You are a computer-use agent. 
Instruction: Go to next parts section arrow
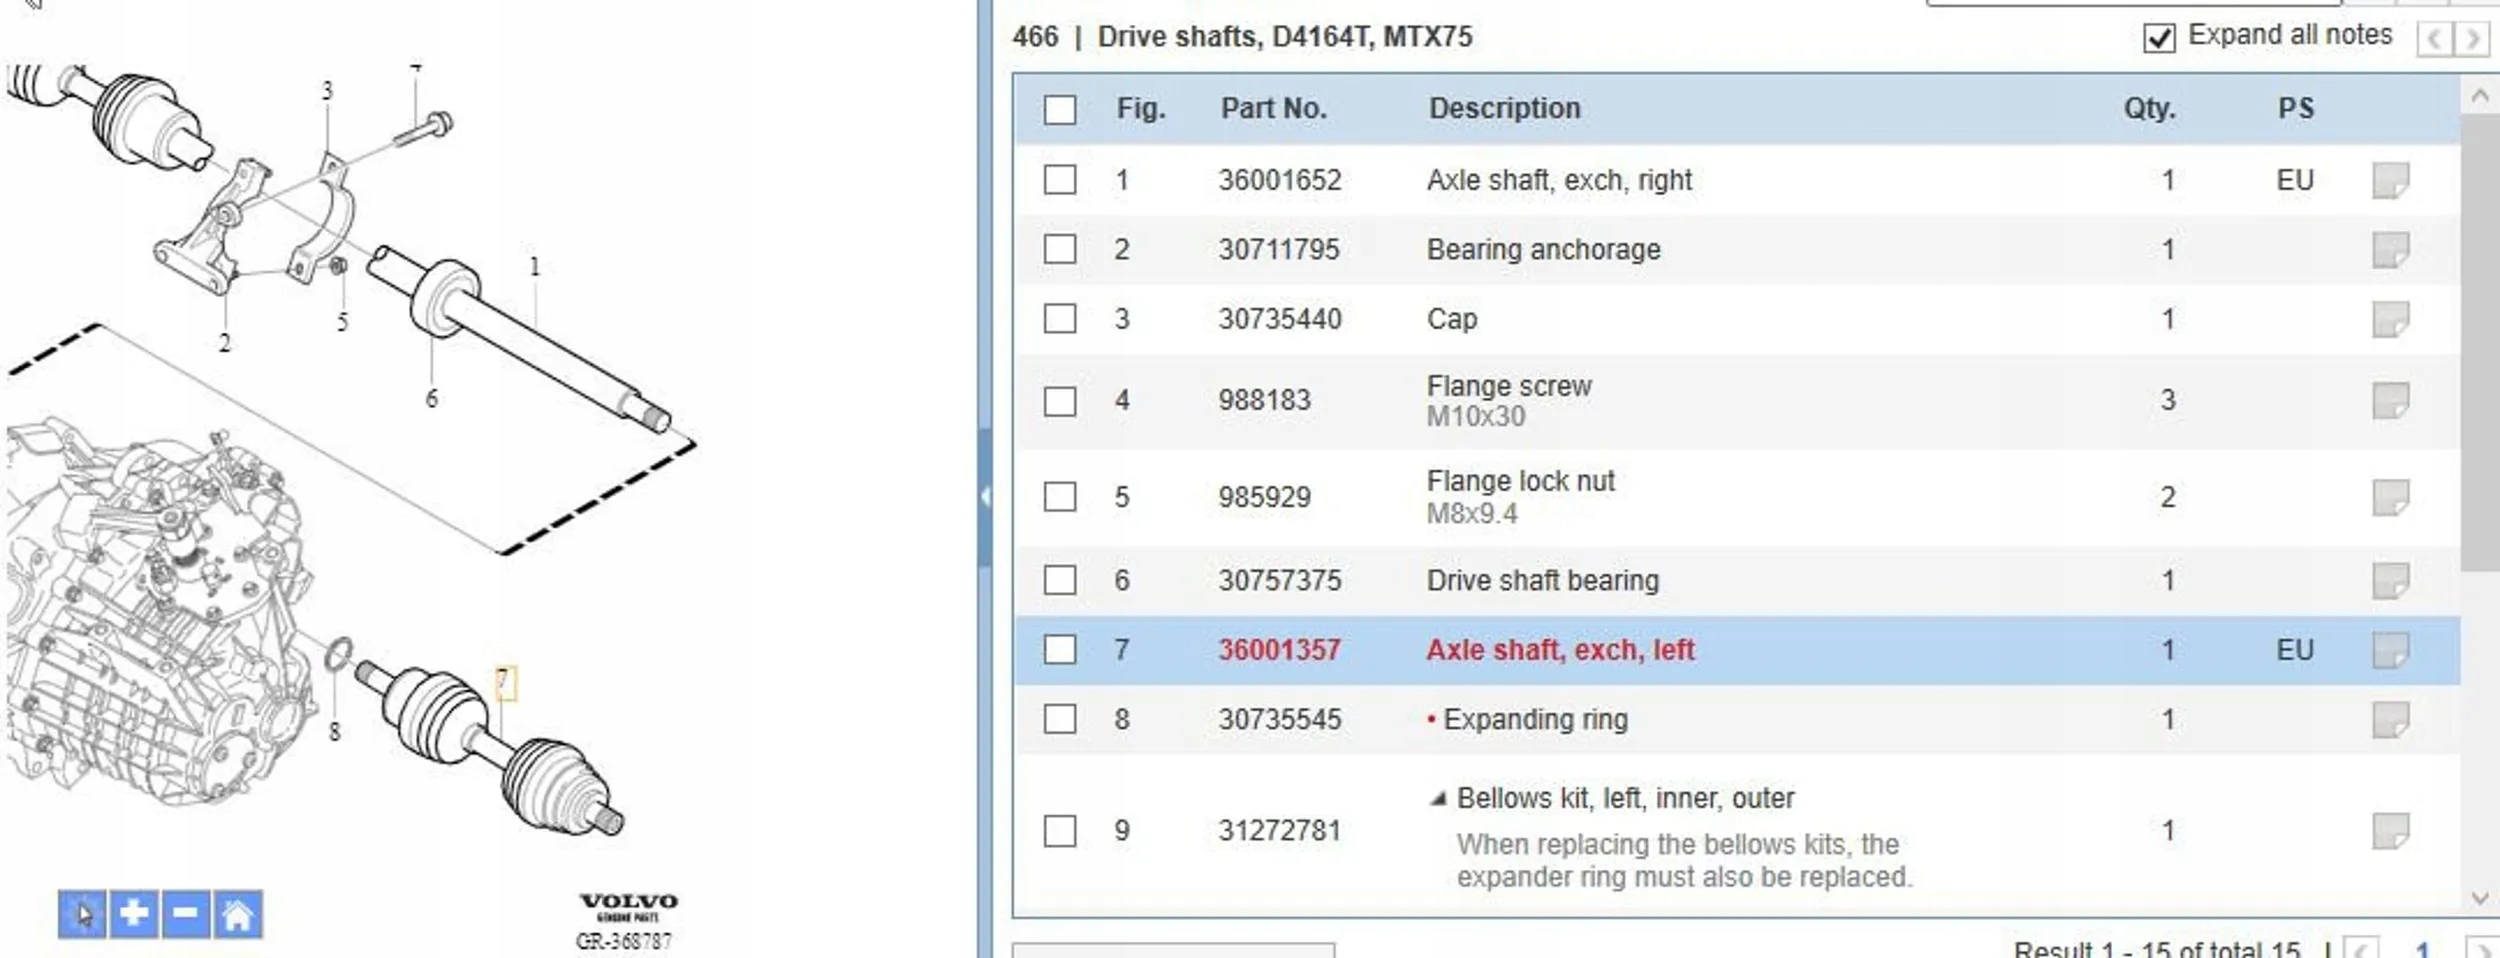pos(2472,39)
